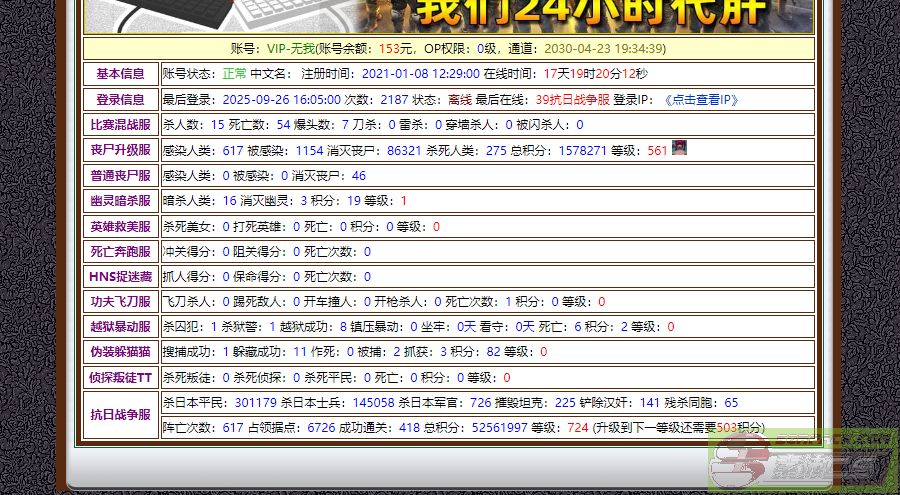This screenshot has width=900, height=495.
Task: Click the 普通丧尸服 server label
Action: point(120,175)
